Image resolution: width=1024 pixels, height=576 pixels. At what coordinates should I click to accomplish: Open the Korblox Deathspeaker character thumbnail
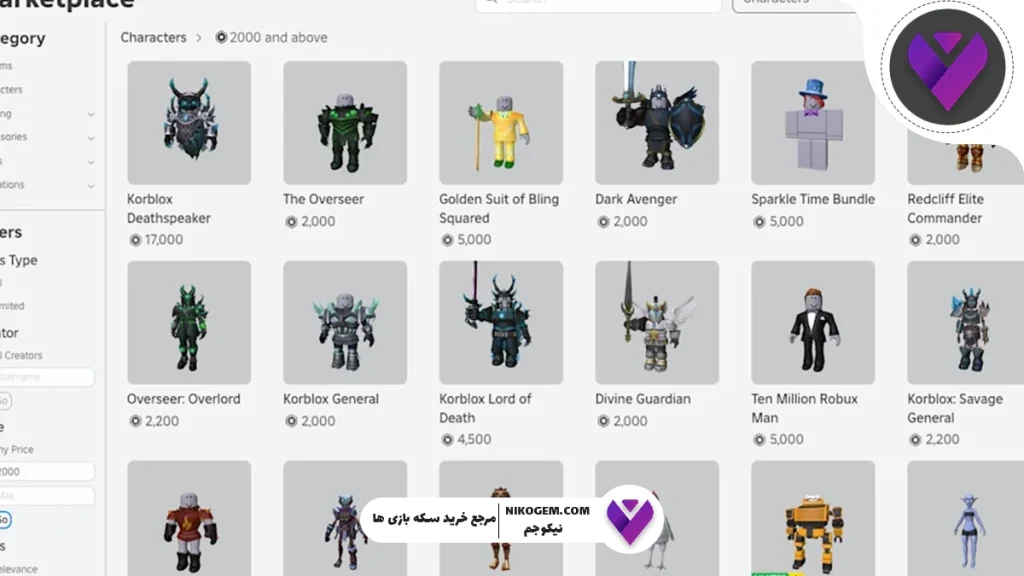tap(189, 123)
